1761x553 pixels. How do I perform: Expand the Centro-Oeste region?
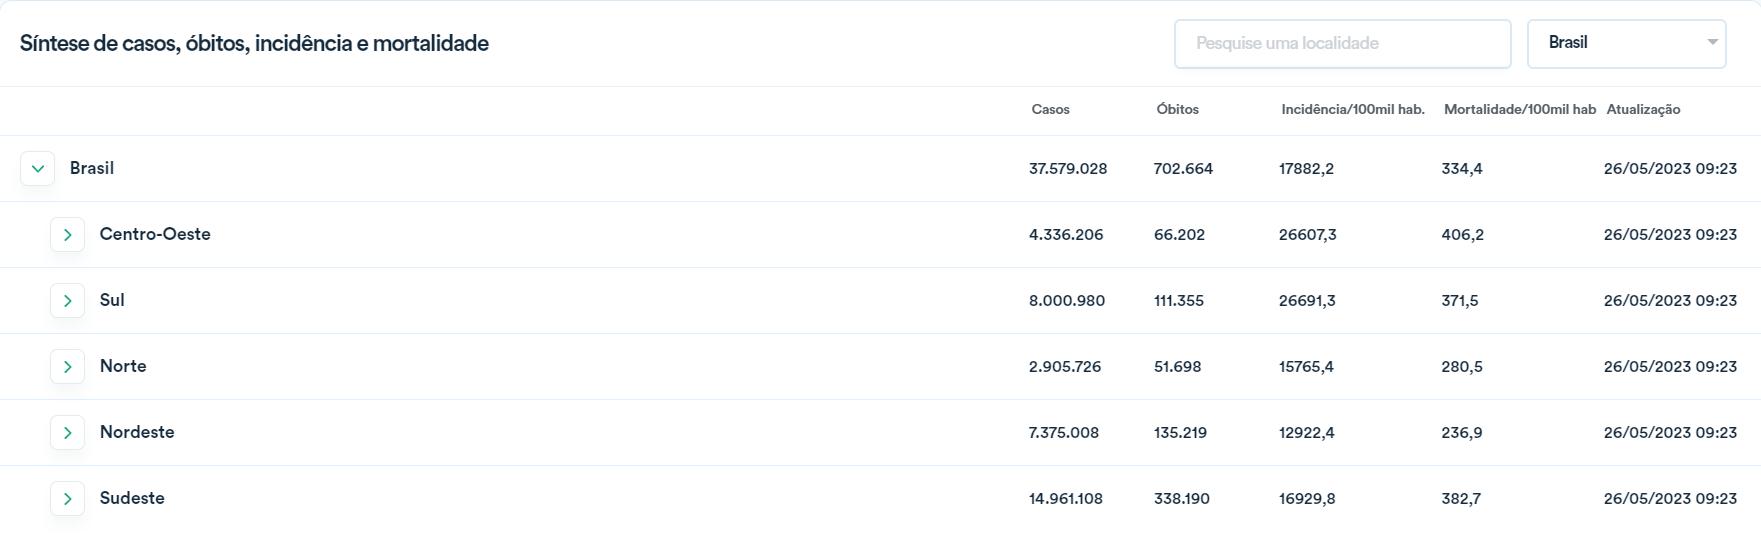coord(67,235)
